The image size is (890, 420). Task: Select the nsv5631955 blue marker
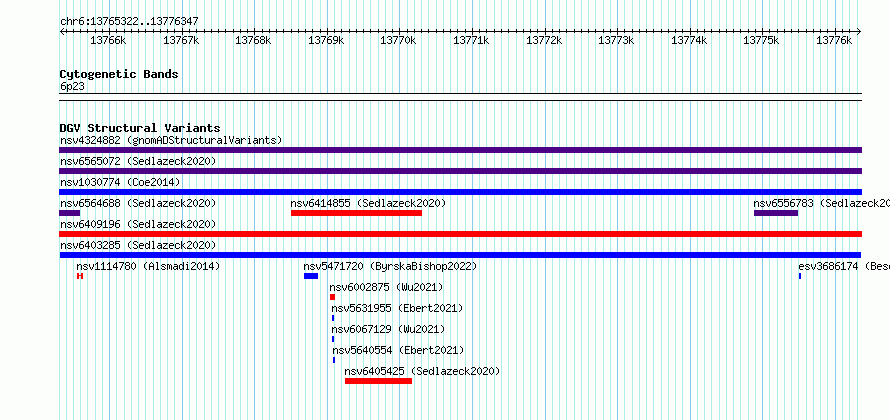pyautogui.click(x=333, y=318)
